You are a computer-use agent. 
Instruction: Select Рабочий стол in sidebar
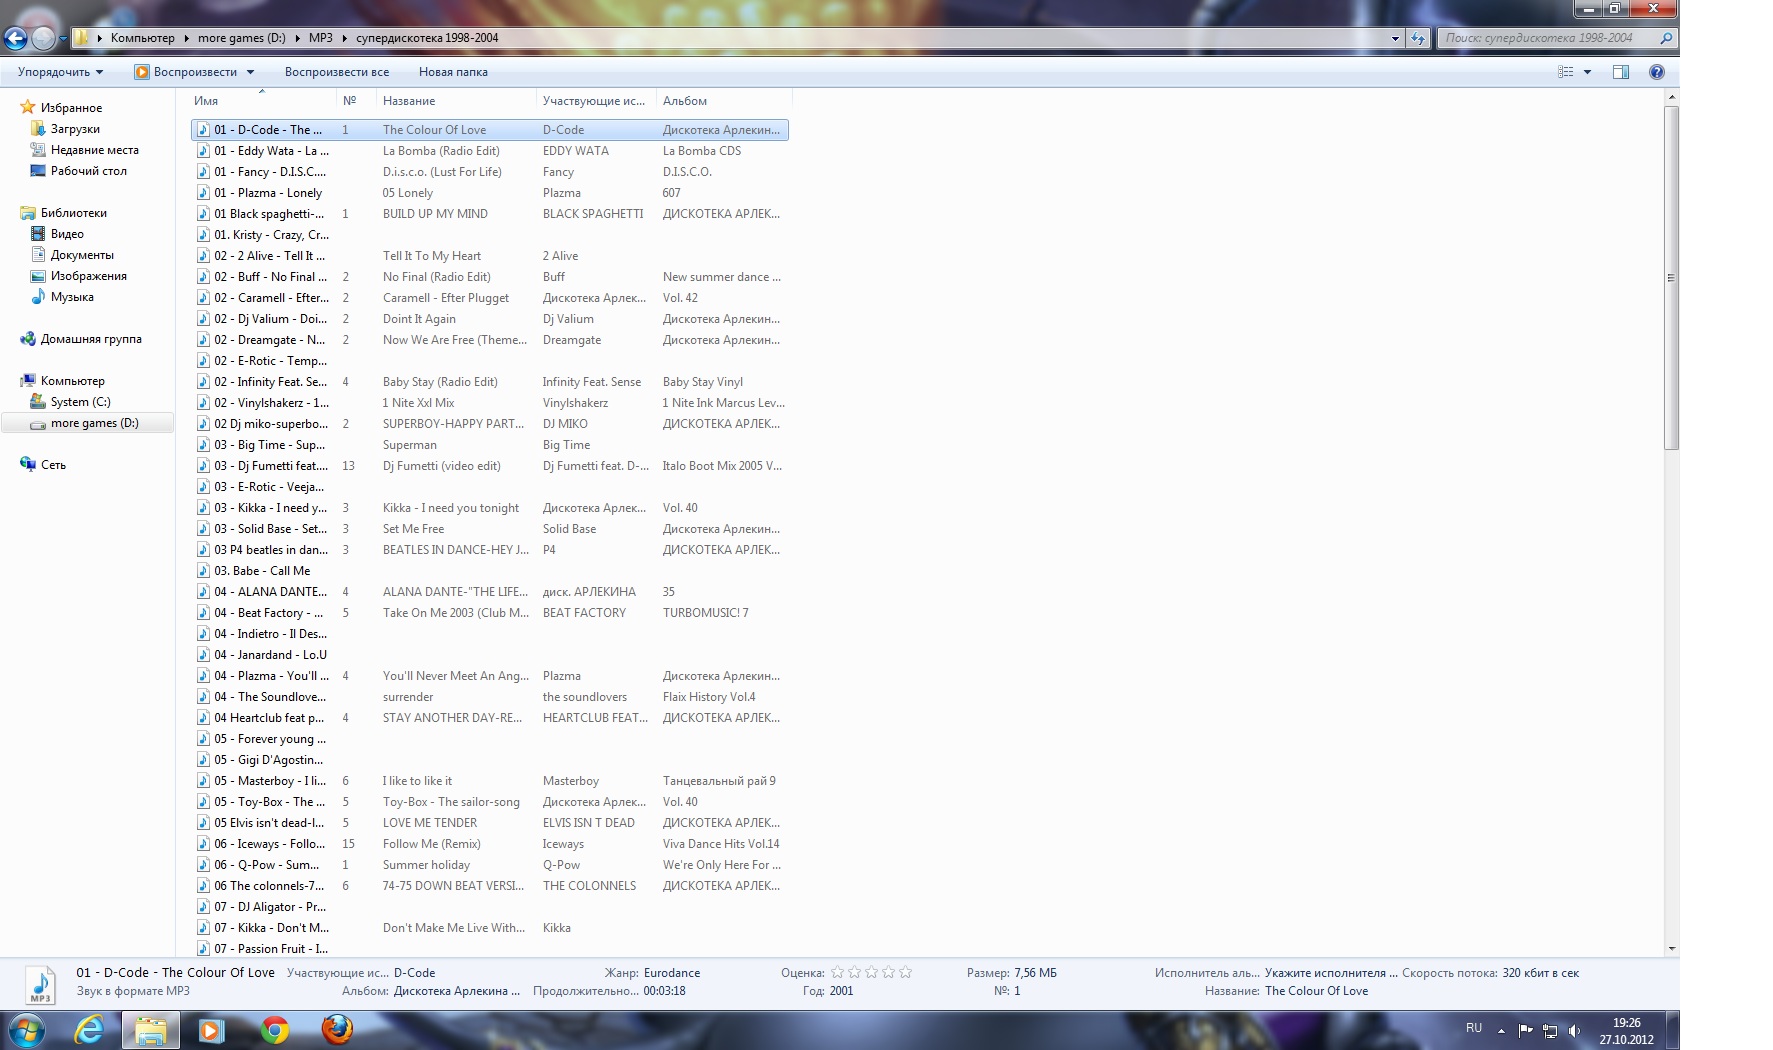pyautogui.click(x=89, y=171)
